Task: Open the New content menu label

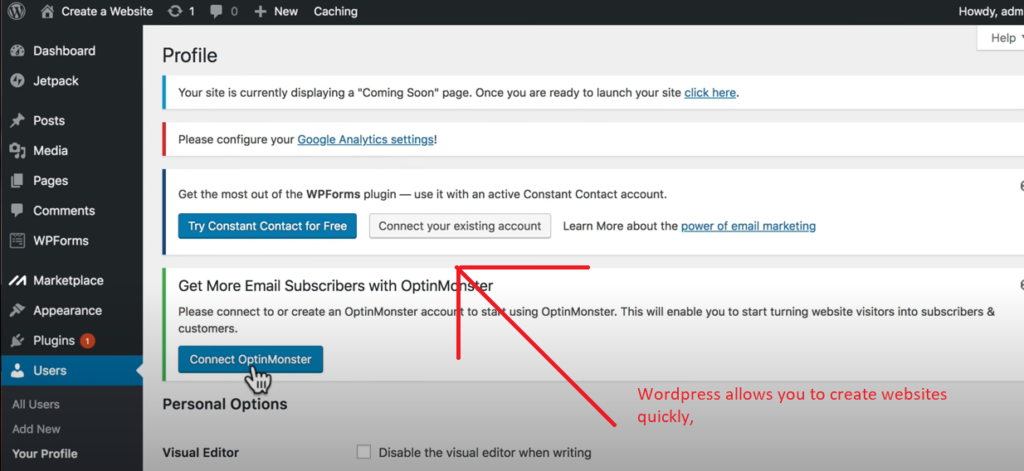Action: (286, 11)
